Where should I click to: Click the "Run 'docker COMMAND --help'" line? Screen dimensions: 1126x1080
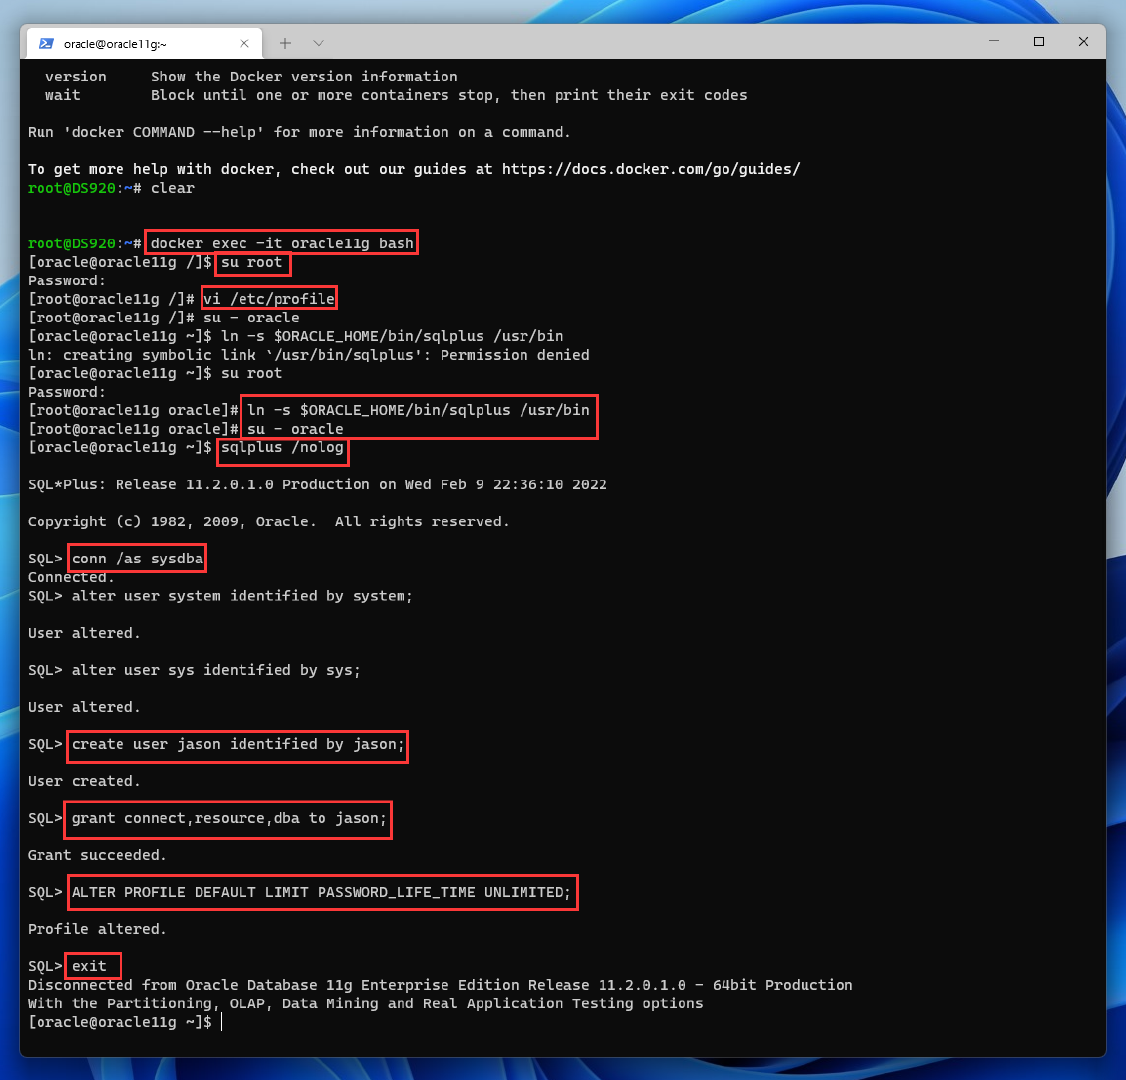(x=299, y=132)
